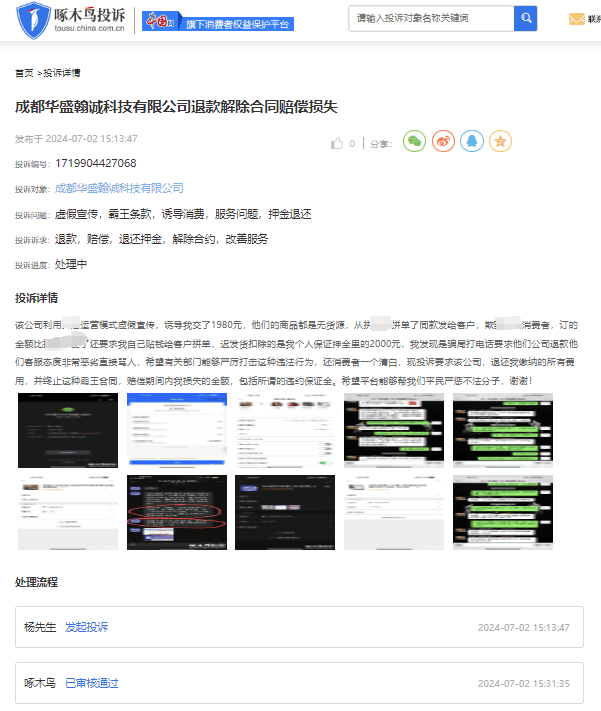This screenshot has height=711, width=601.
Task: Click 处理中 progress status text
Action: coord(71,264)
